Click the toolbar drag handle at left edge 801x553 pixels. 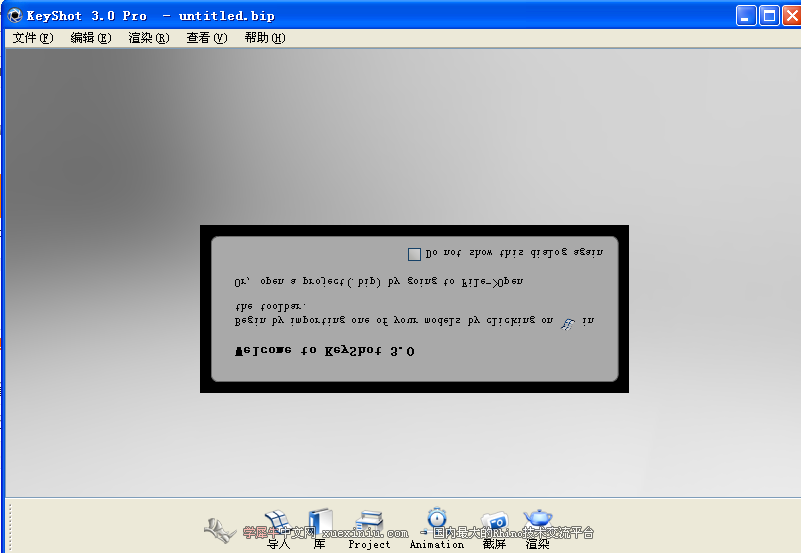point(9,526)
